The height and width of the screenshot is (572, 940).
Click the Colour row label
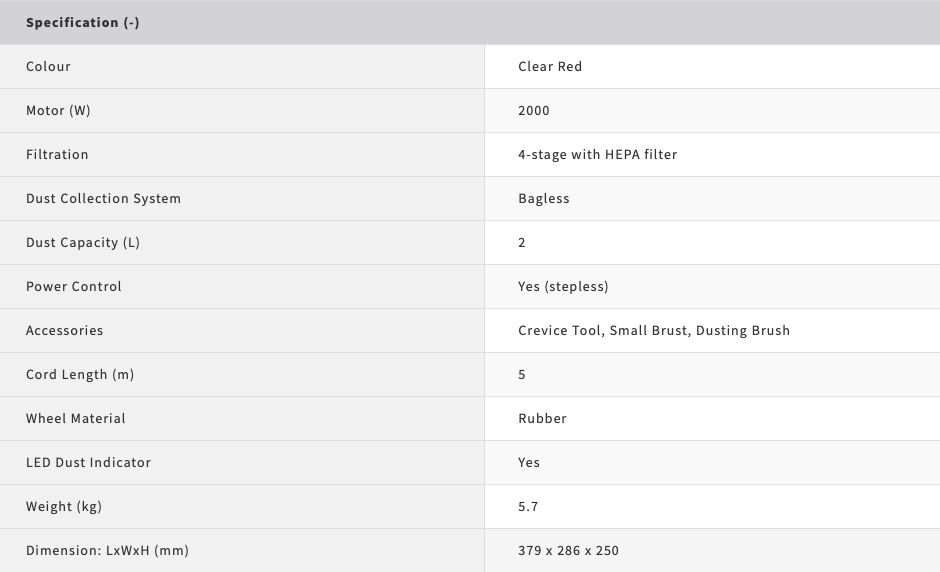48,66
